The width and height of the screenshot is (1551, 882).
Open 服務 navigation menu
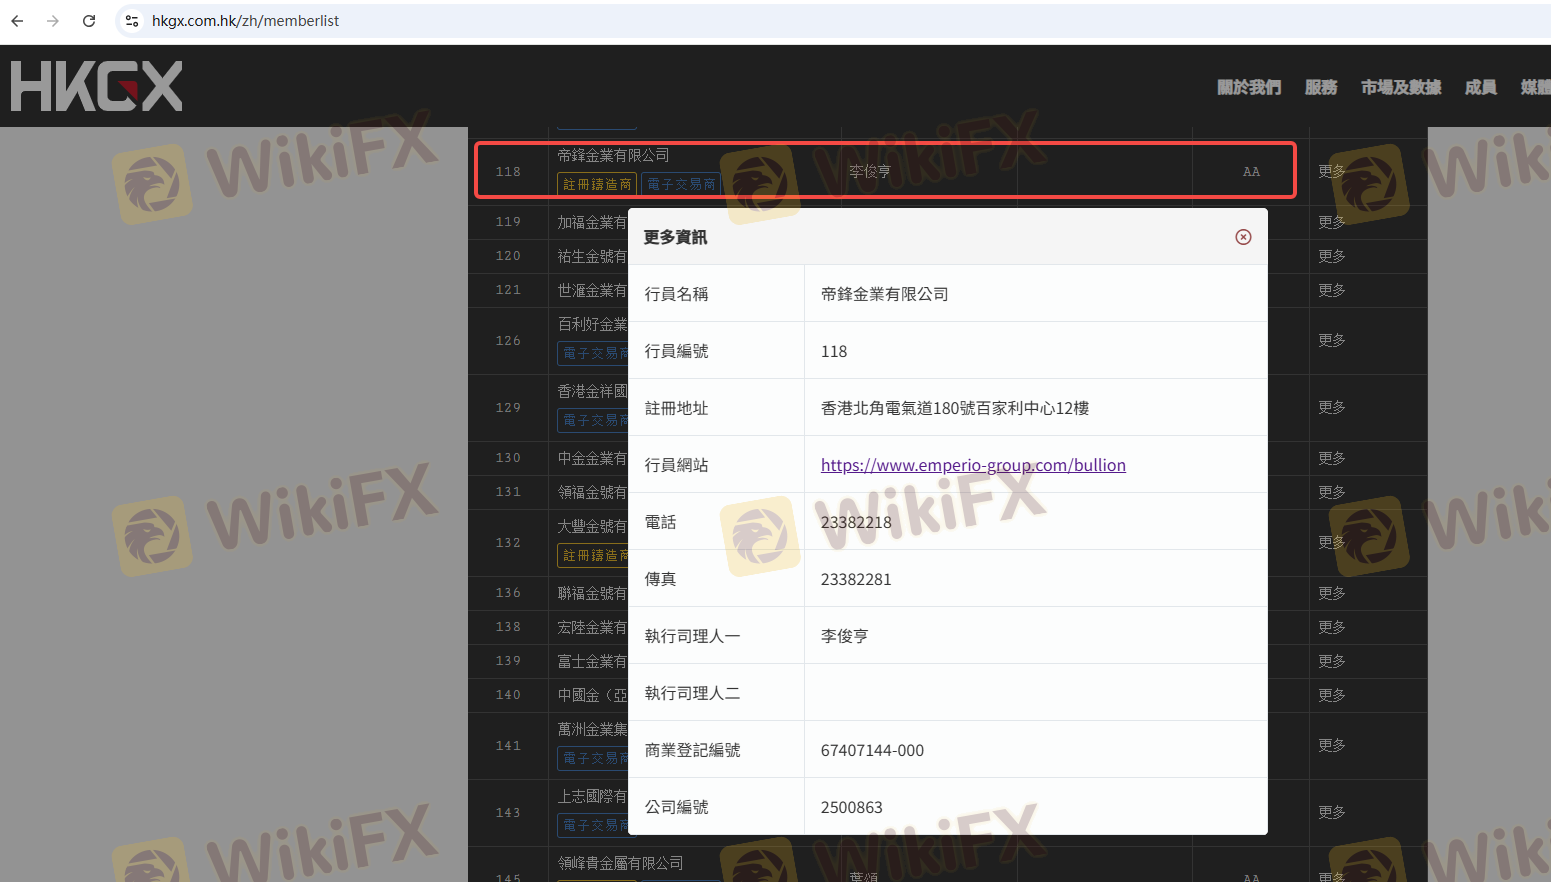tap(1320, 87)
